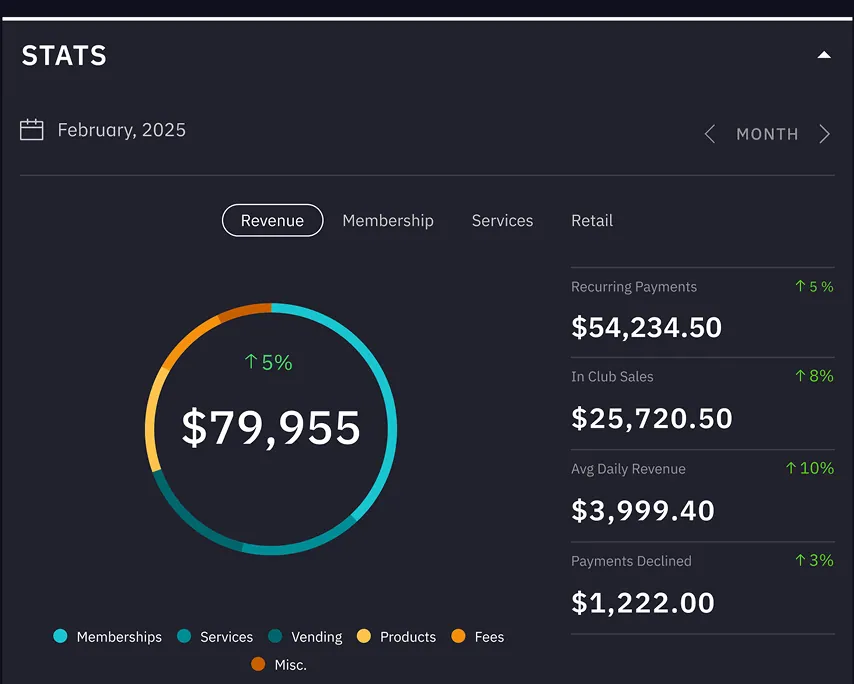Image resolution: width=854 pixels, height=684 pixels.
Task: Click the Memberships legend dot
Action: [60, 636]
